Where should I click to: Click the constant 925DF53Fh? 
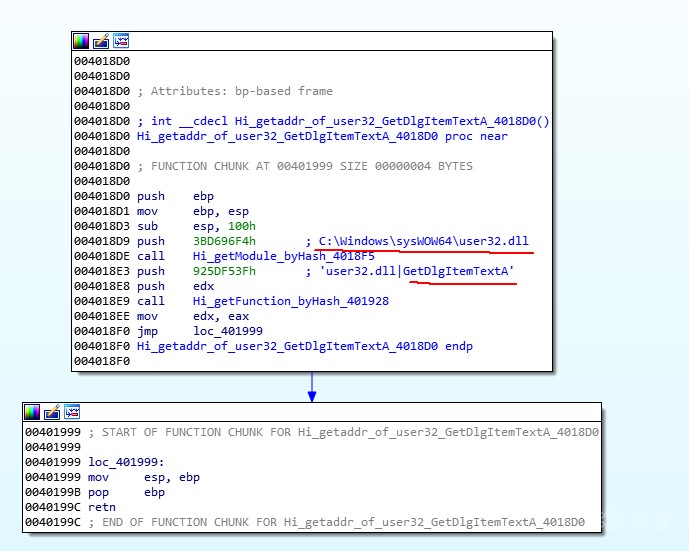point(224,271)
